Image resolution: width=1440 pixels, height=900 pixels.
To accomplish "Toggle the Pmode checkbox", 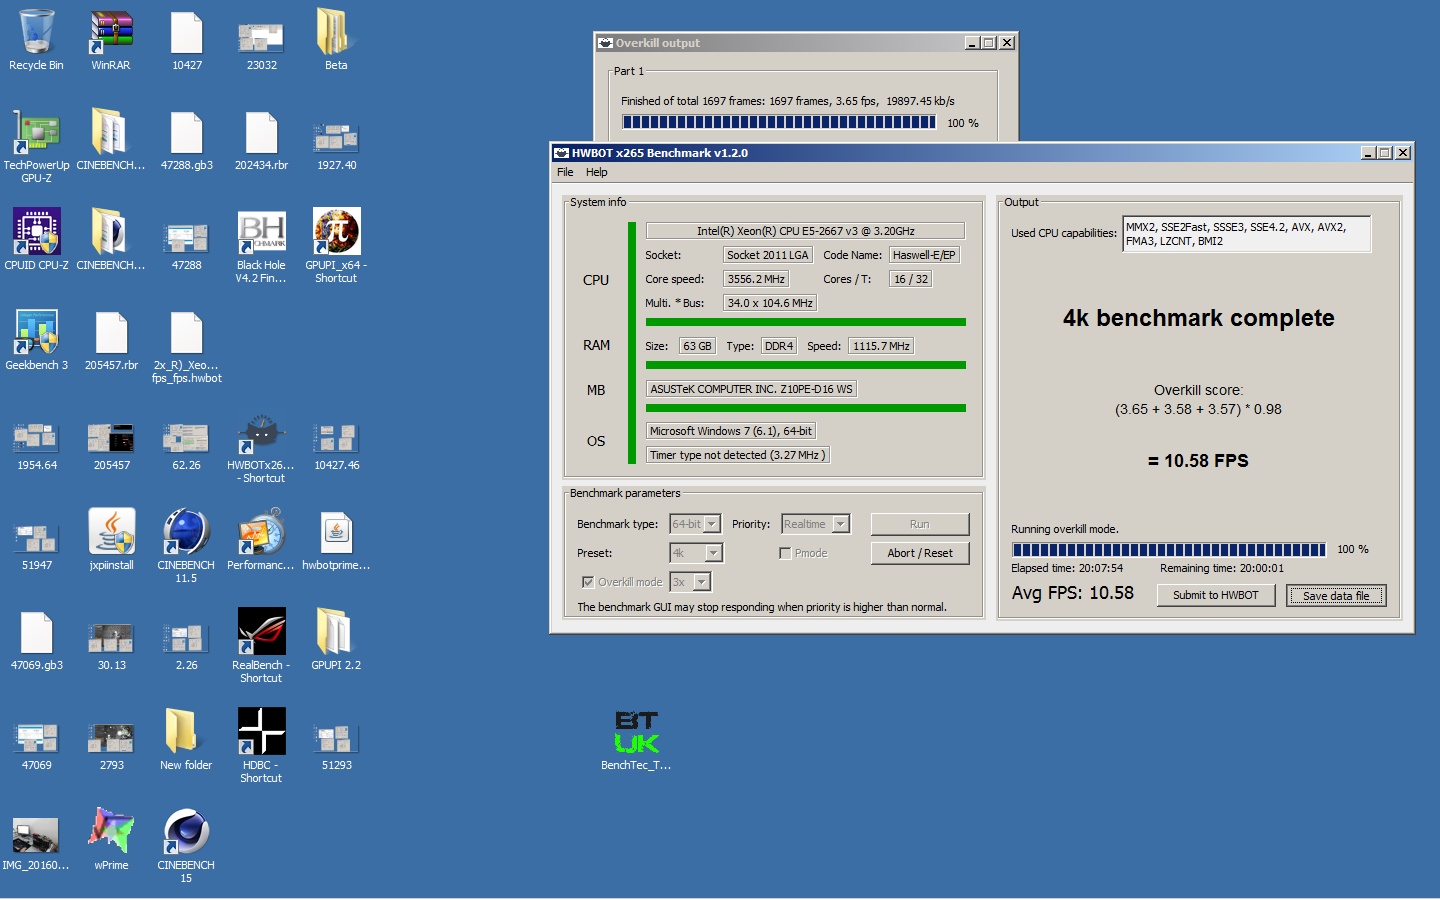I will [x=785, y=553].
